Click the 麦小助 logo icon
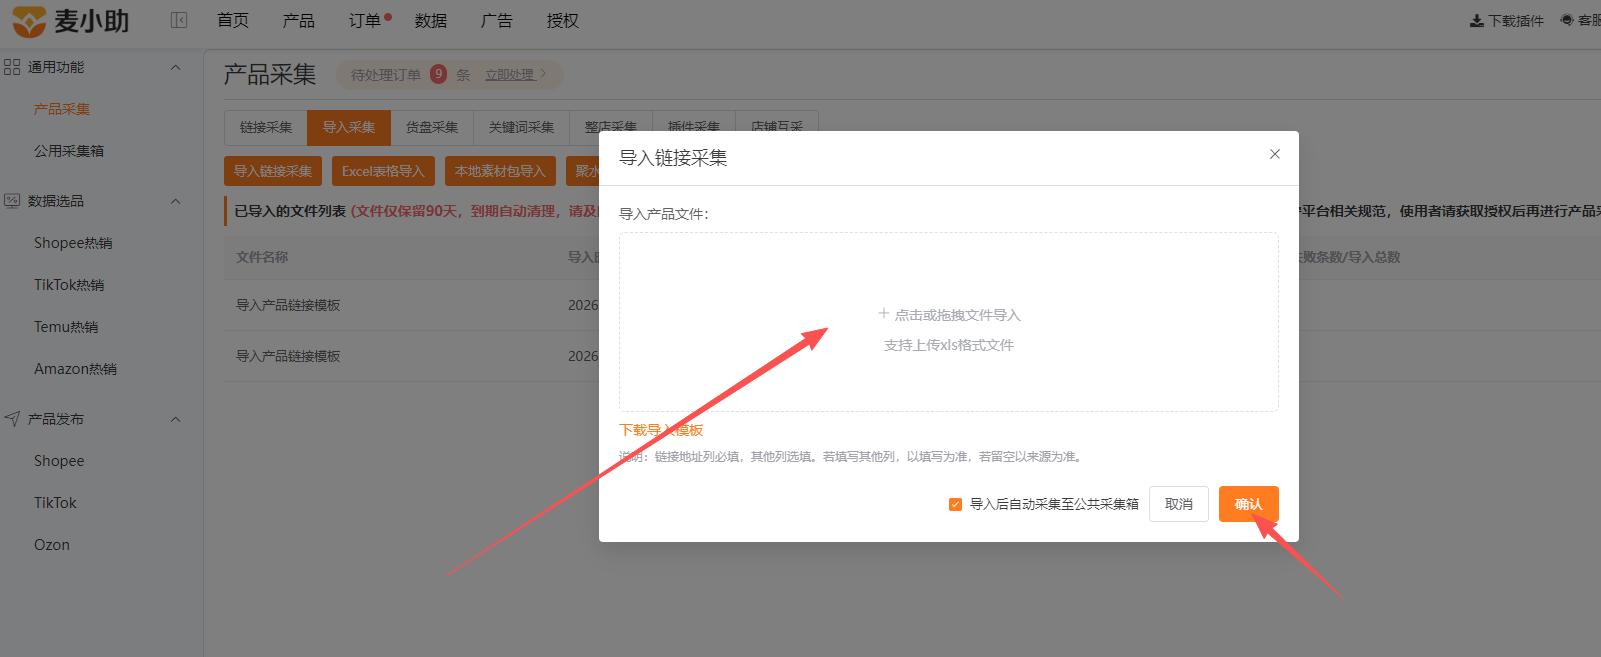 point(29,21)
